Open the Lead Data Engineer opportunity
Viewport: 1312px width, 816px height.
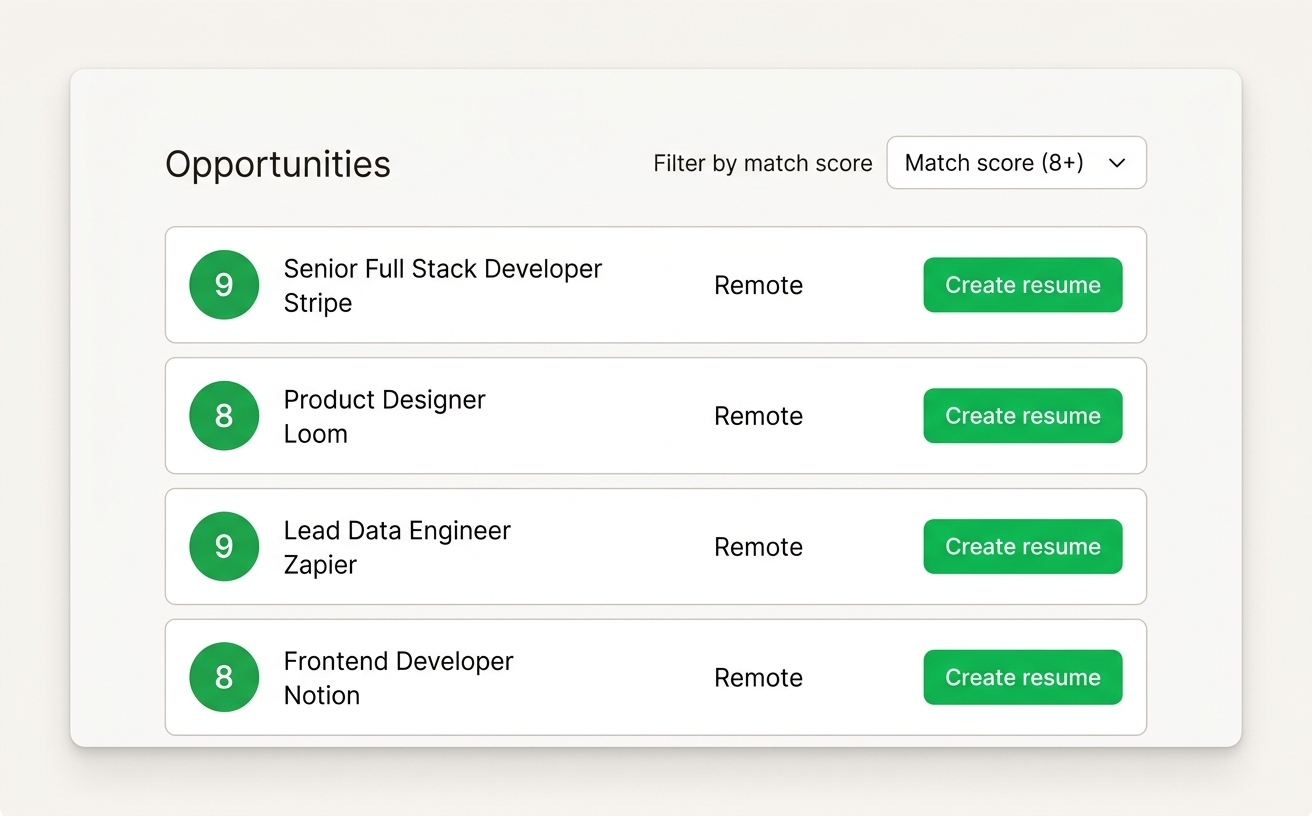396,530
